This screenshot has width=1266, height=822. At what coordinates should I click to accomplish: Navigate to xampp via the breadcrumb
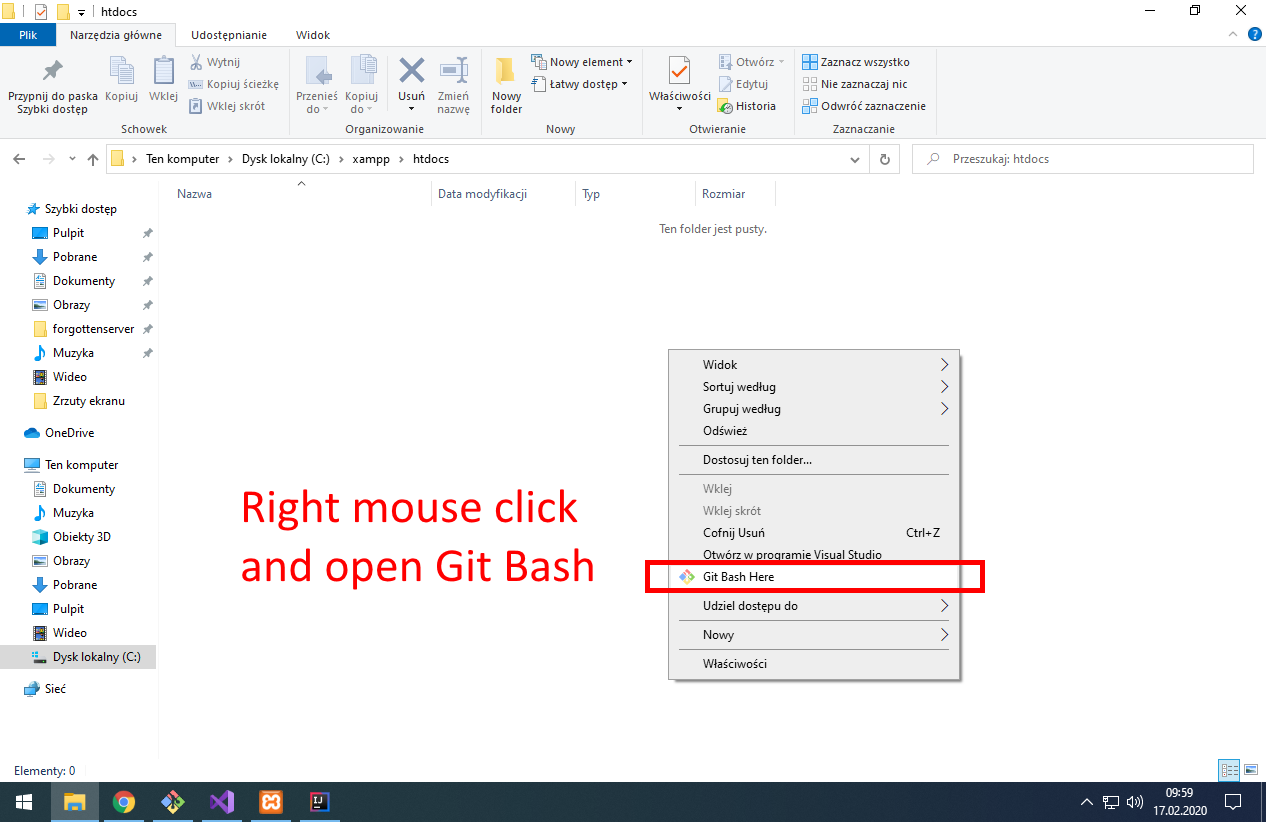371,158
